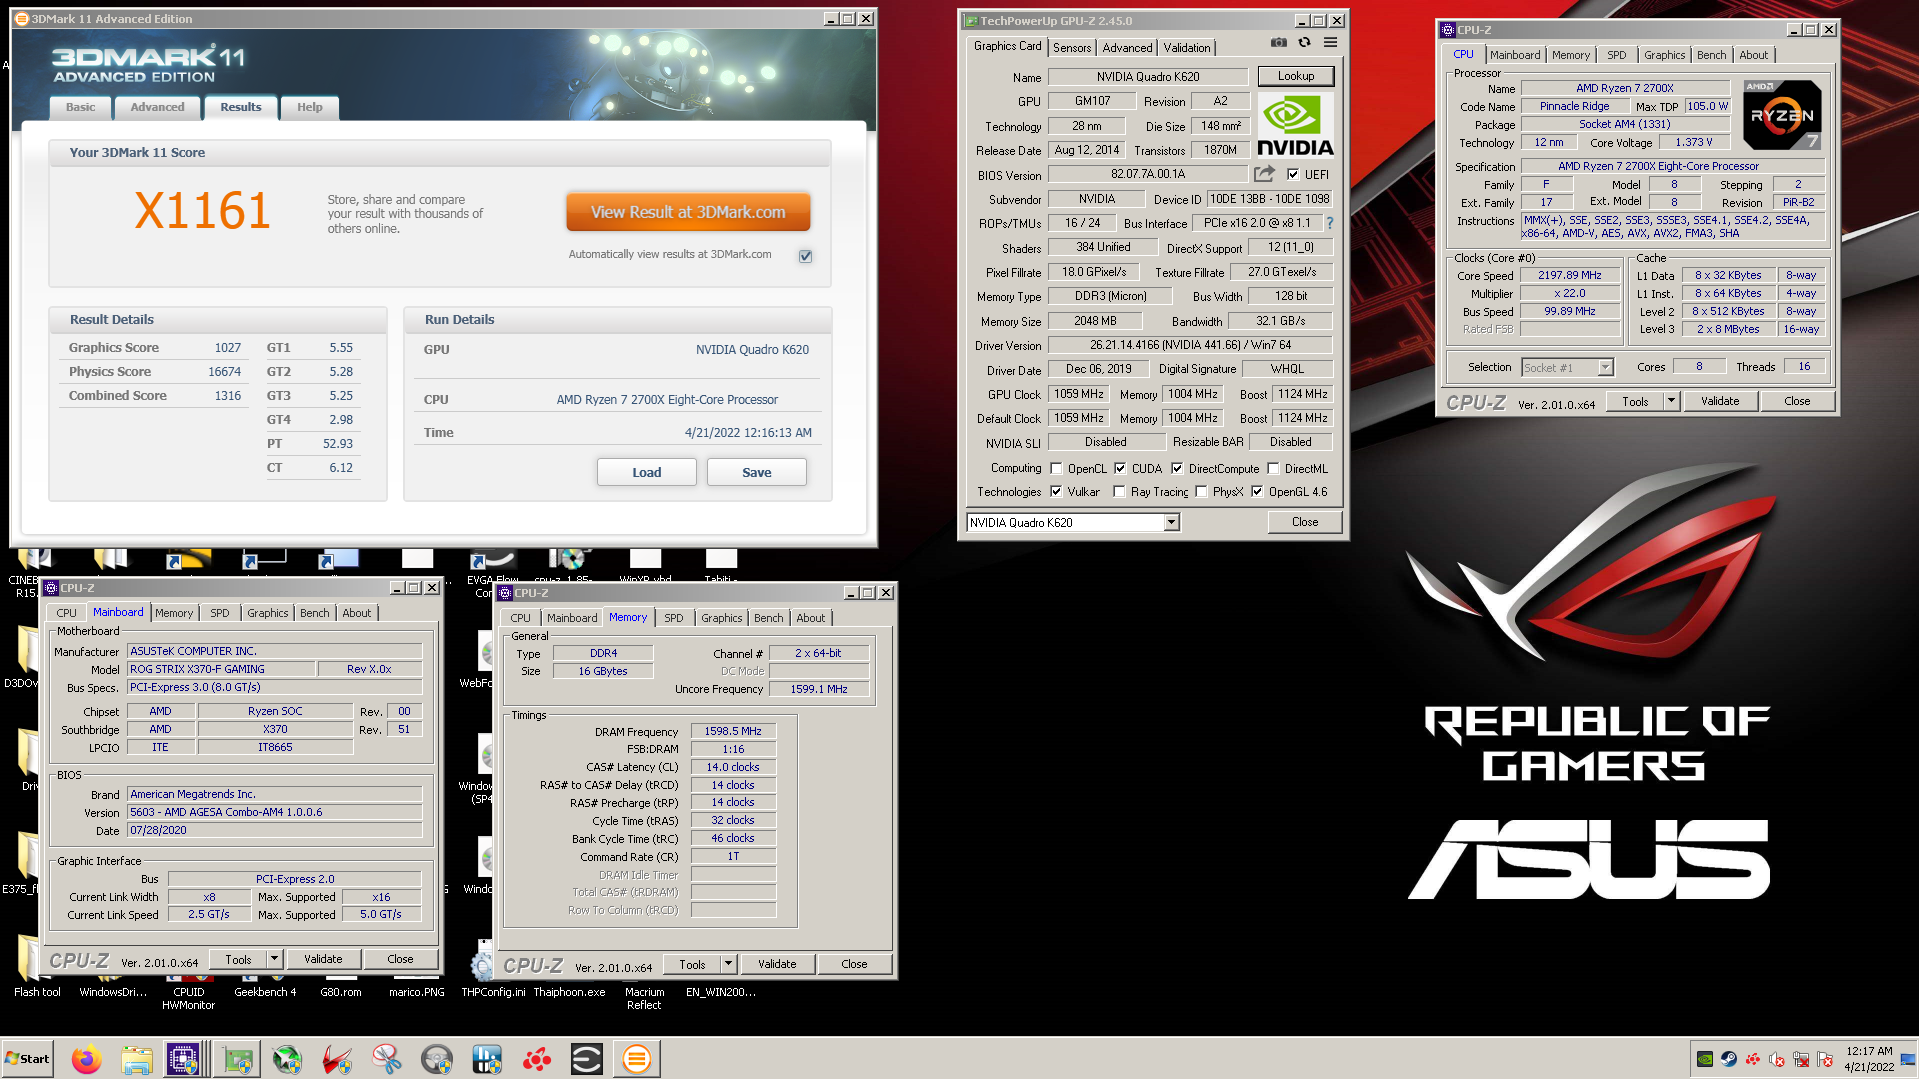Open Firefox from the taskbar
1919x1079 pixels.
point(87,1059)
